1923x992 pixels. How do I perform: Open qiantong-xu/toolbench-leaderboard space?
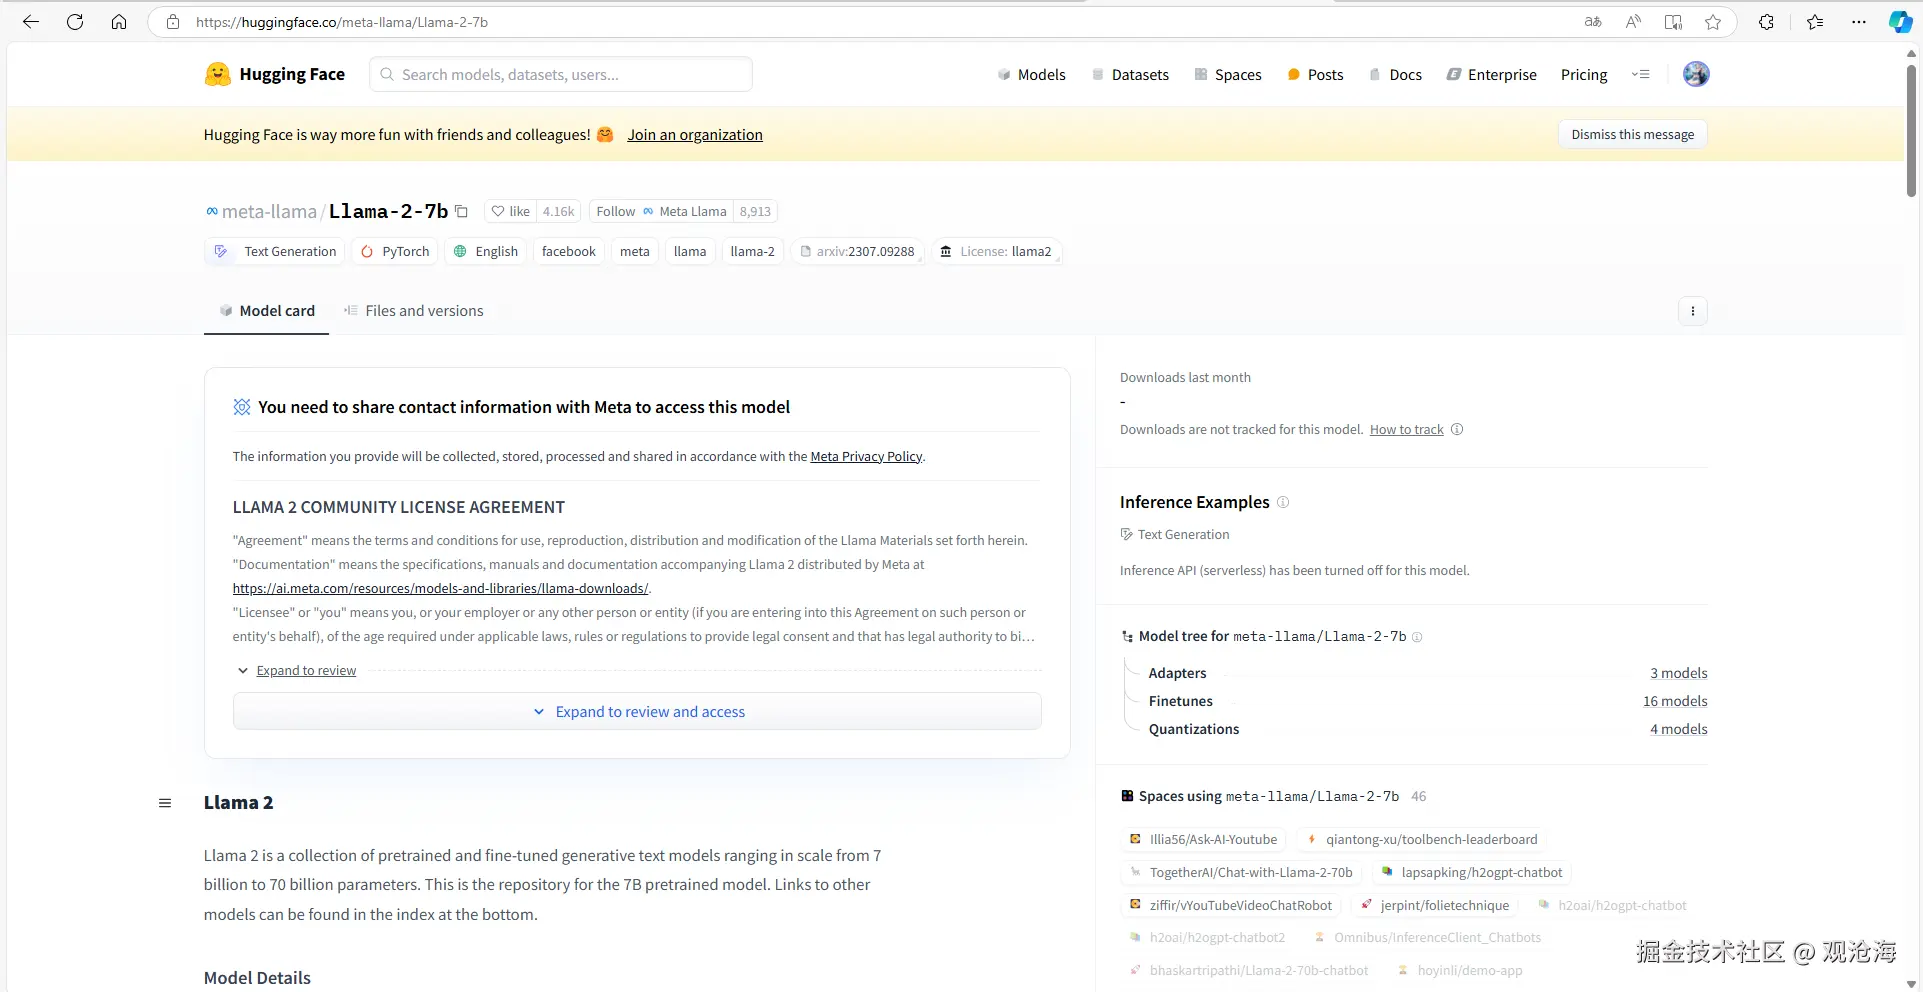pyautogui.click(x=1421, y=839)
